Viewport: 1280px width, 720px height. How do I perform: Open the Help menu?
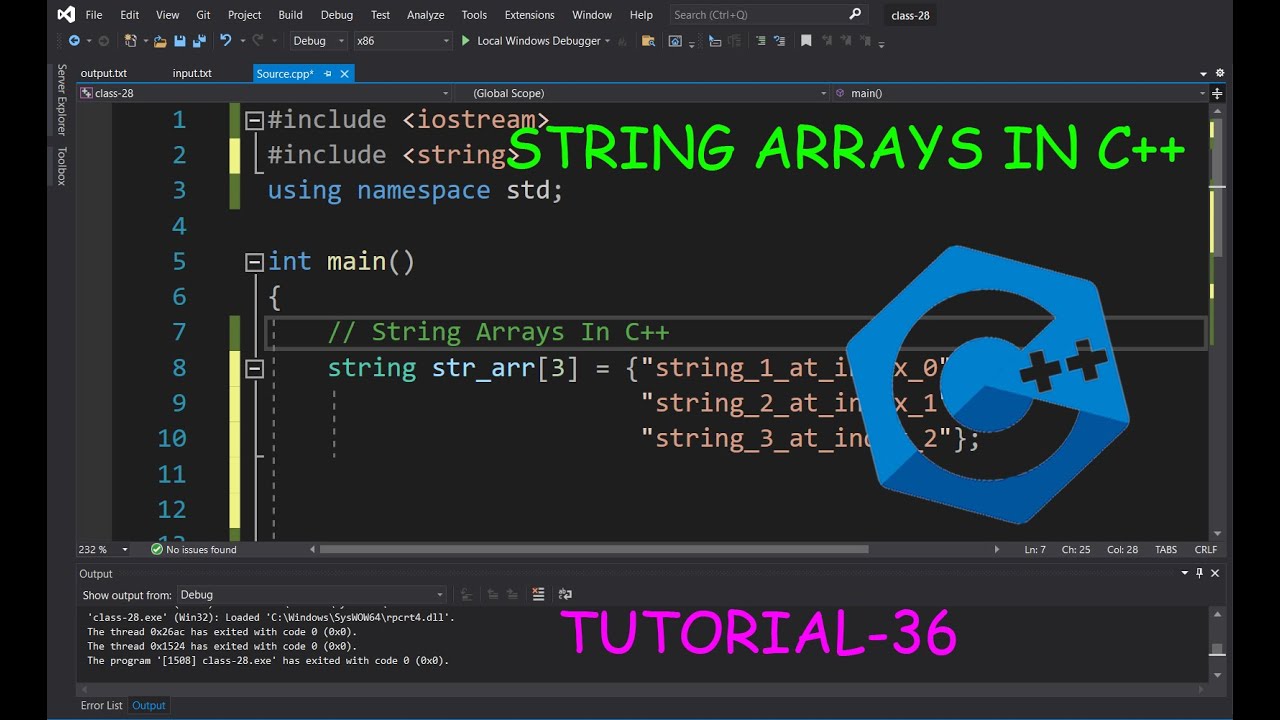(x=641, y=15)
